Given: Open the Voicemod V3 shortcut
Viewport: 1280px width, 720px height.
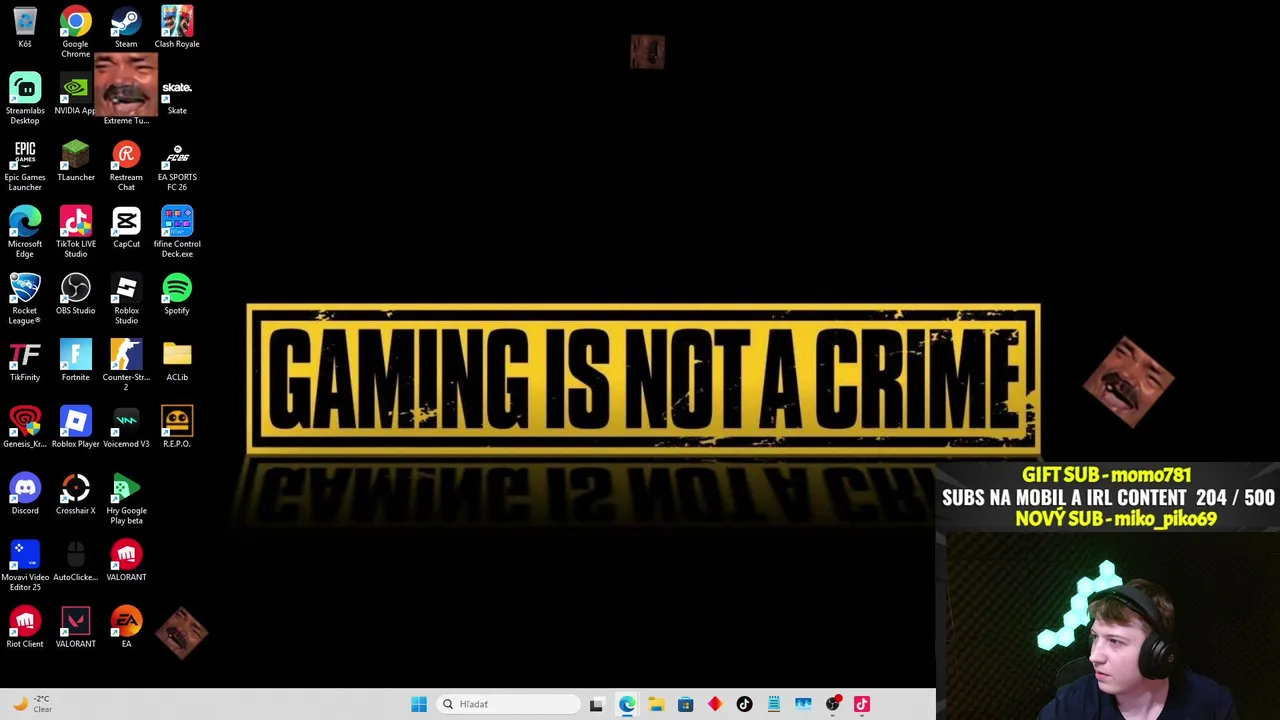Looking at the screenshot, I should pos(126,428).
